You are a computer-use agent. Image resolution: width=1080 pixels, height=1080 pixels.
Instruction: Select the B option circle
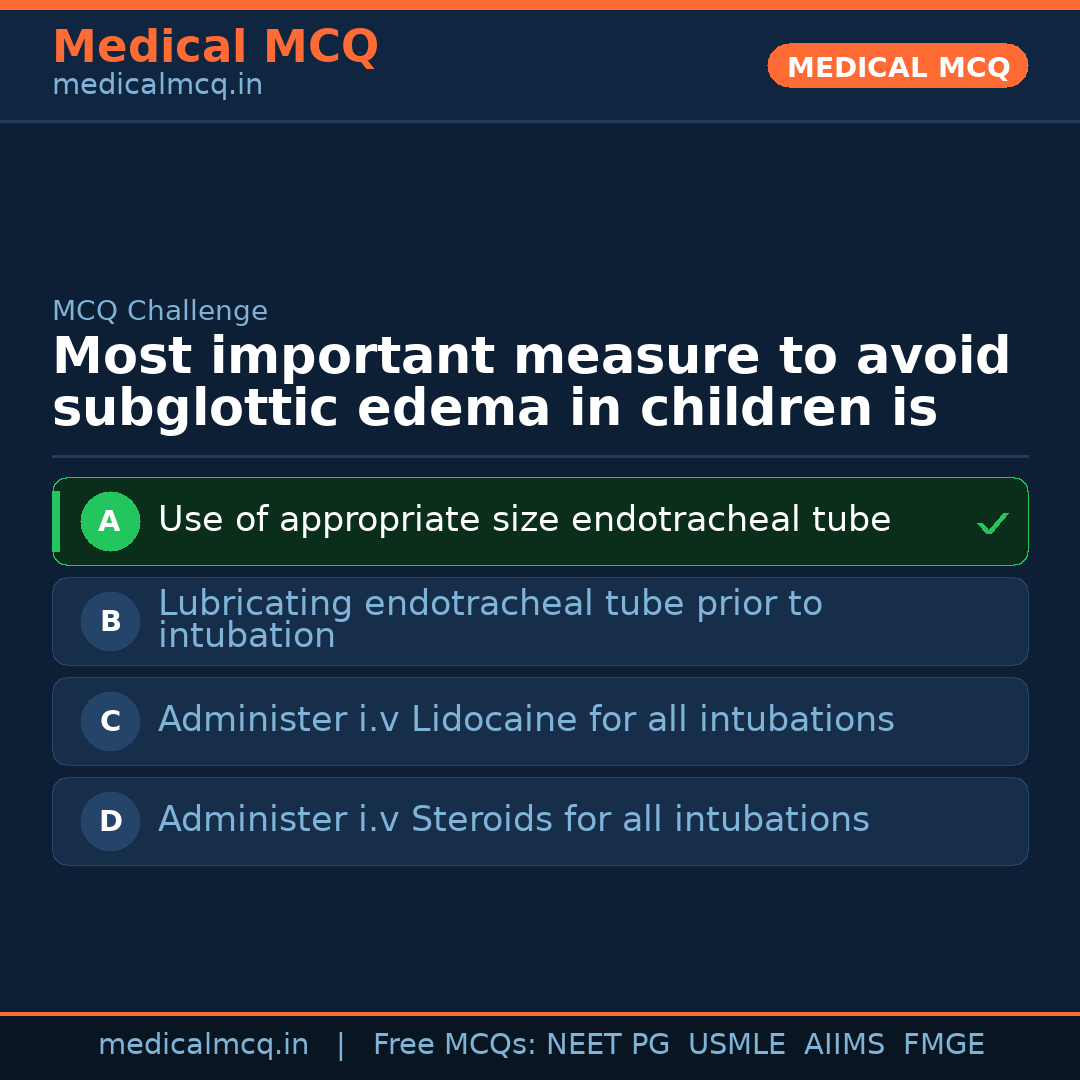[x=110, y=621]
